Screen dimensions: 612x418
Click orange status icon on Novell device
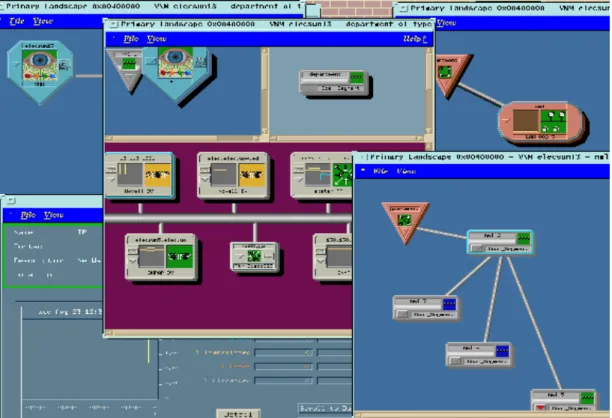coord(157,174)
